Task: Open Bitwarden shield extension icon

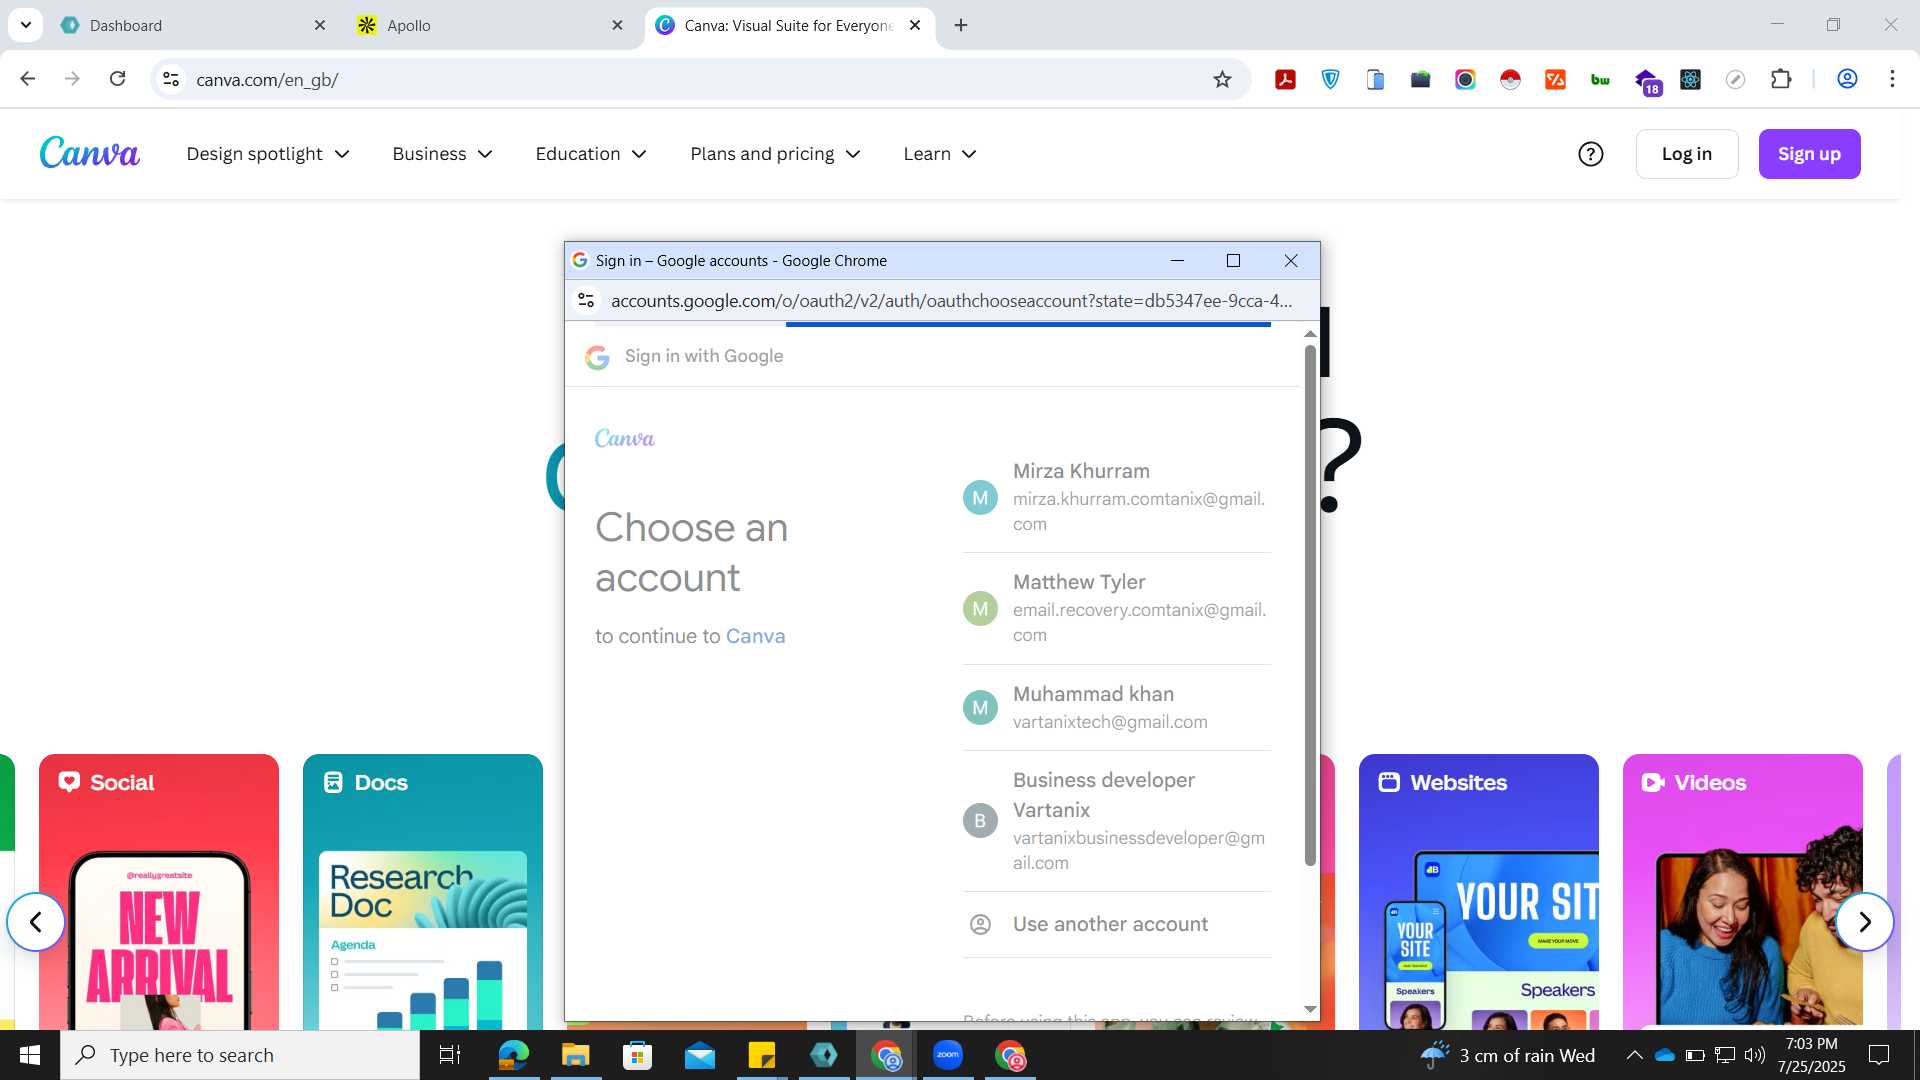Action: (x=1331, y=79)
